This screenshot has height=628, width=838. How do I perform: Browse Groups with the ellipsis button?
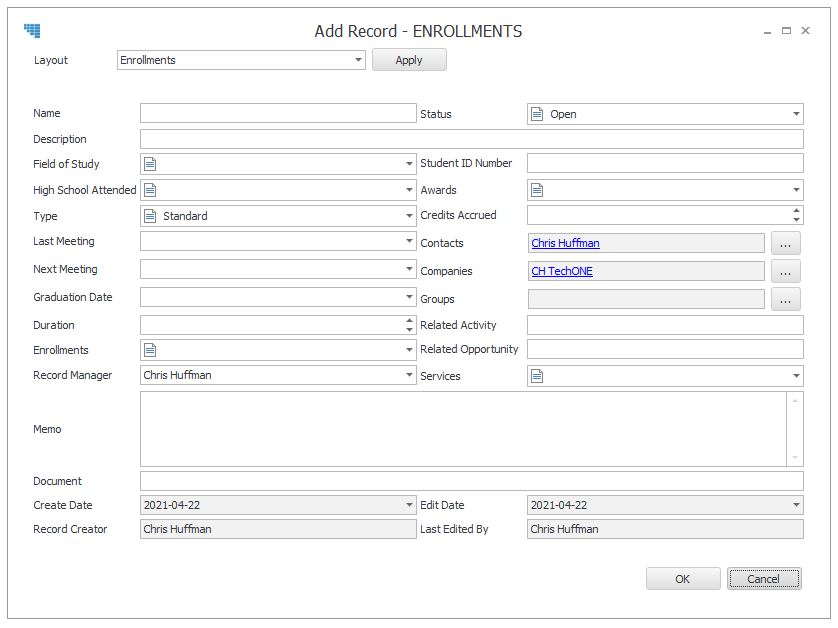pos(785,299)
